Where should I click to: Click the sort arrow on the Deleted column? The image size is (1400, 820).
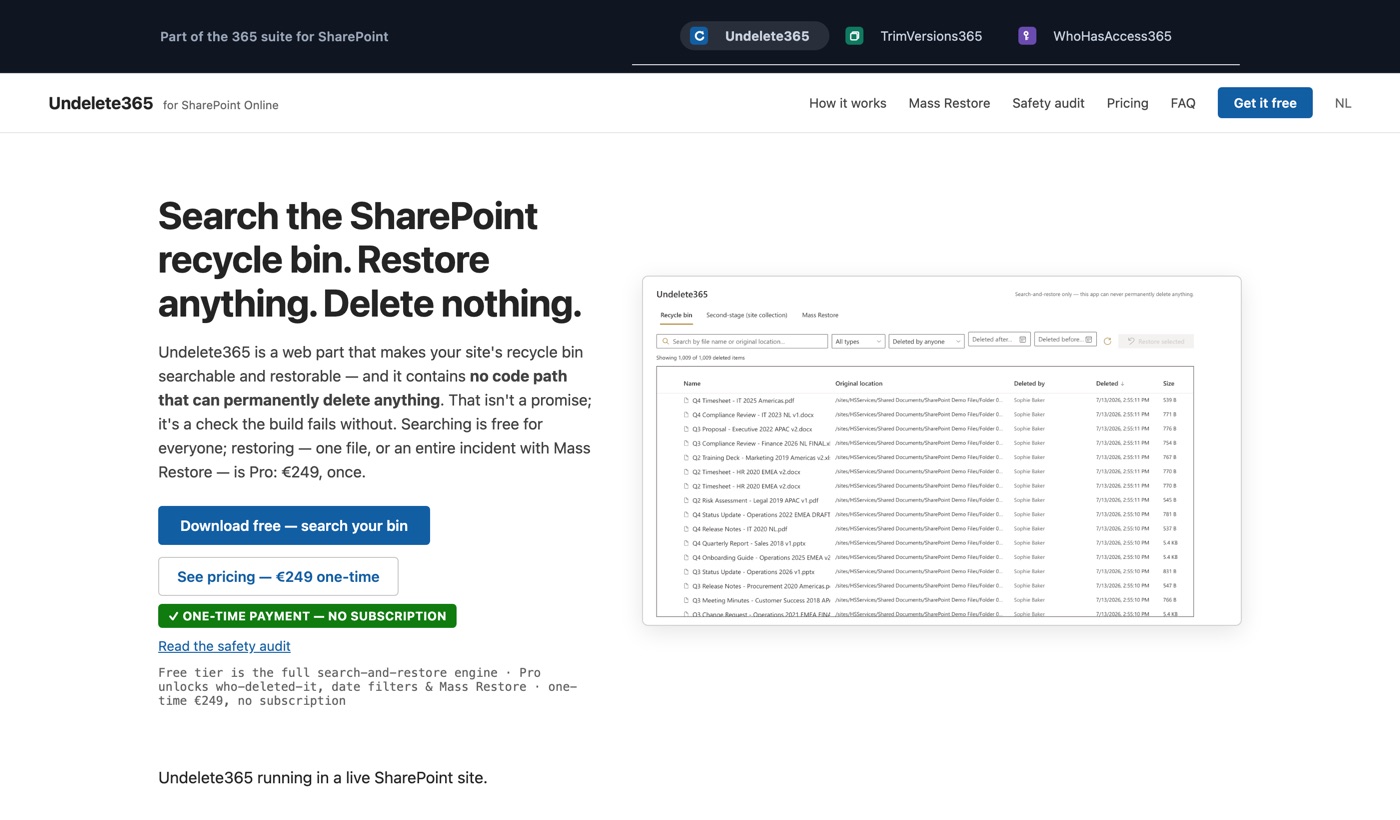1122,383
